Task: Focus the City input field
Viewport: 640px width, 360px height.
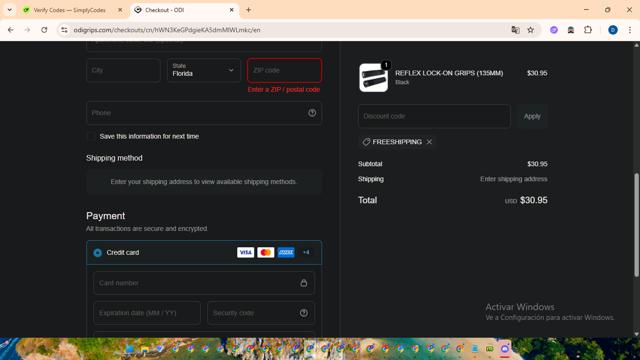Action: [x=123, y=70]
